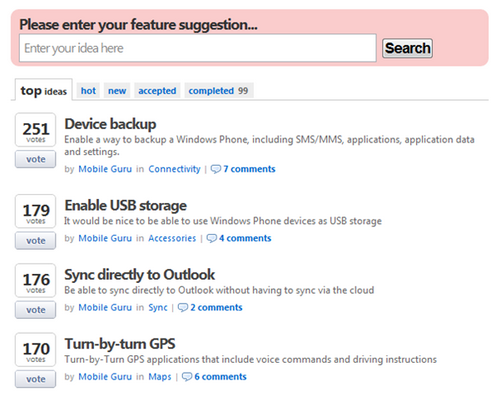Click the 179 votes count box
Screen dimensions: 491x398
(36, 211)
